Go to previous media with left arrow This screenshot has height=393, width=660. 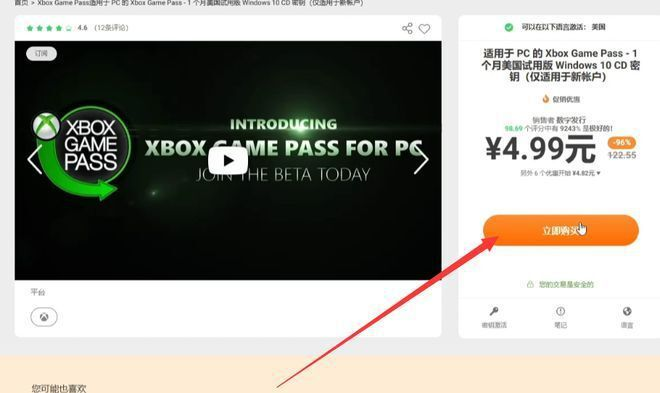coord(34,159)
